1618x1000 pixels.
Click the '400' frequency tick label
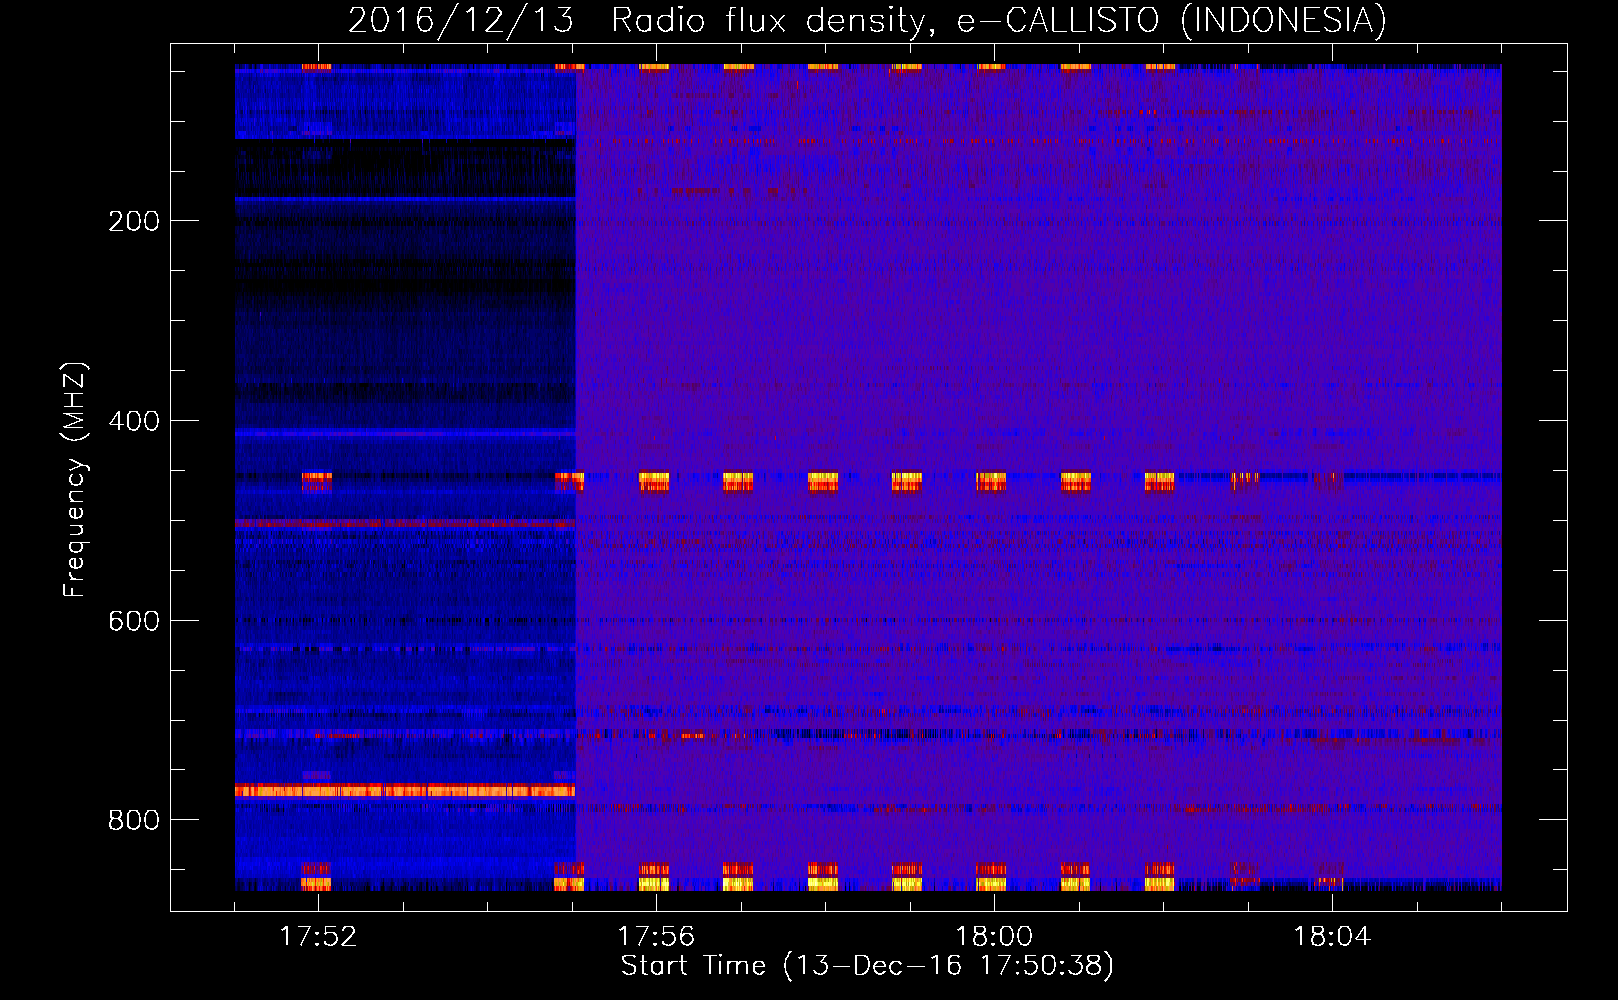click(134, 421)
